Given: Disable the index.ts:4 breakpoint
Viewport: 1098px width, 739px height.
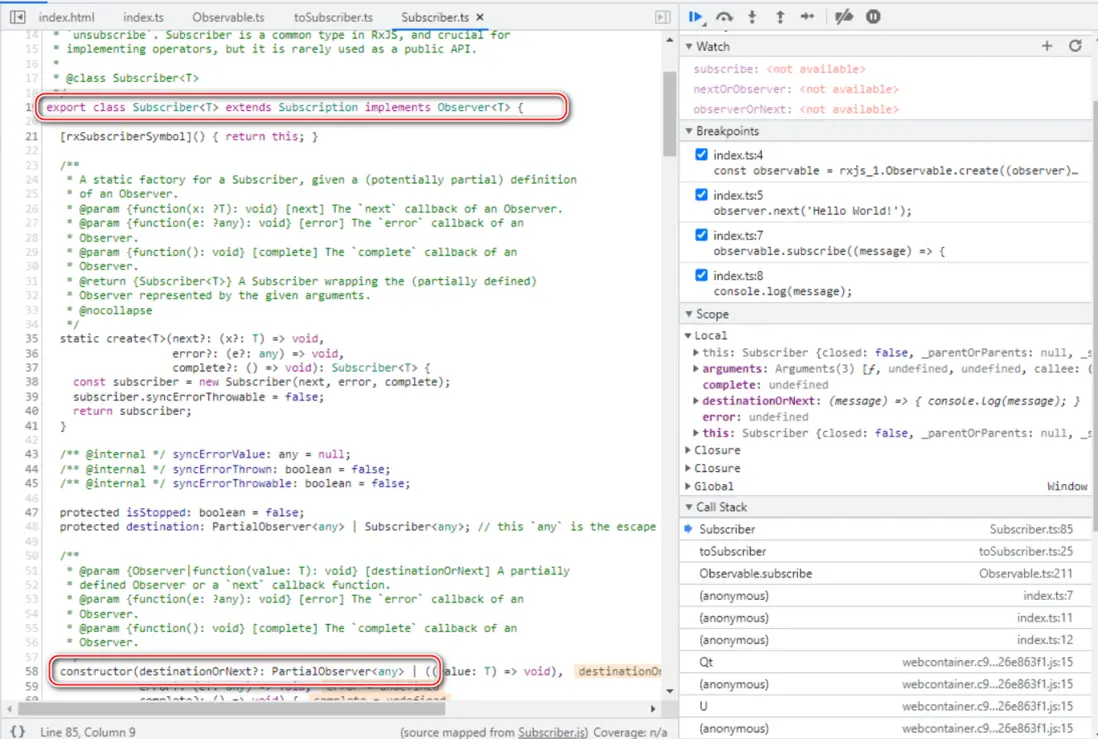Looking at the screenshot, I should 701,155.
